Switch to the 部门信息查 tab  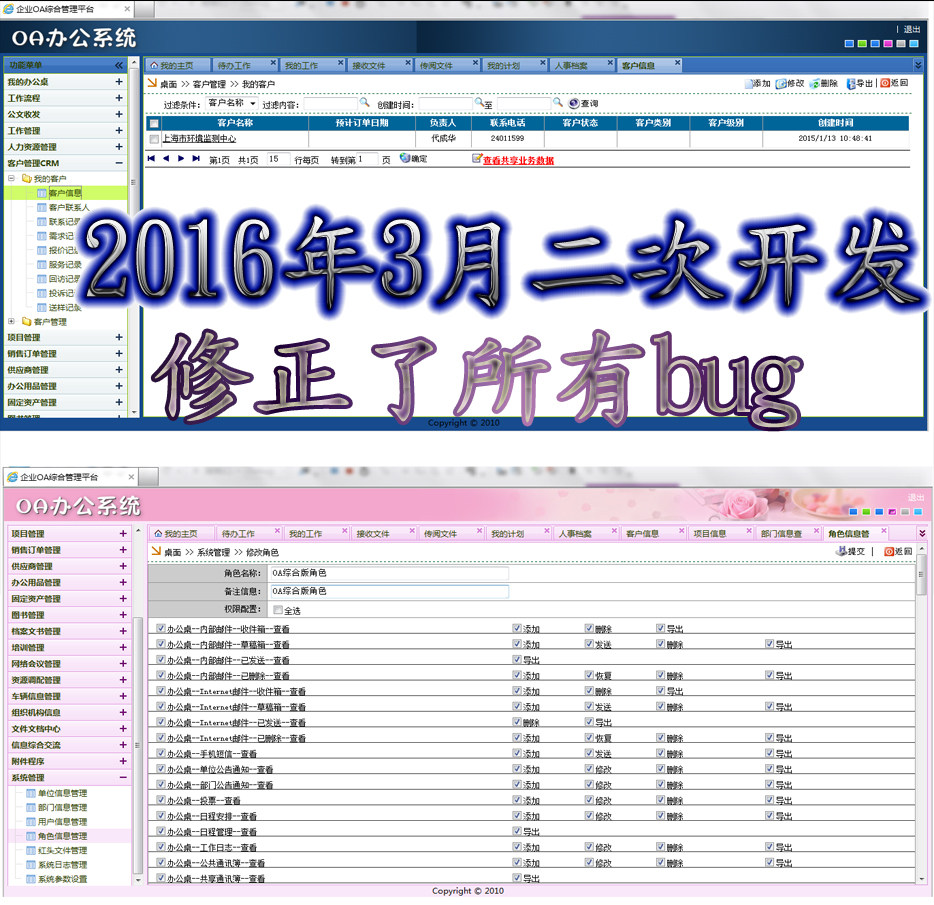[781, 534]
